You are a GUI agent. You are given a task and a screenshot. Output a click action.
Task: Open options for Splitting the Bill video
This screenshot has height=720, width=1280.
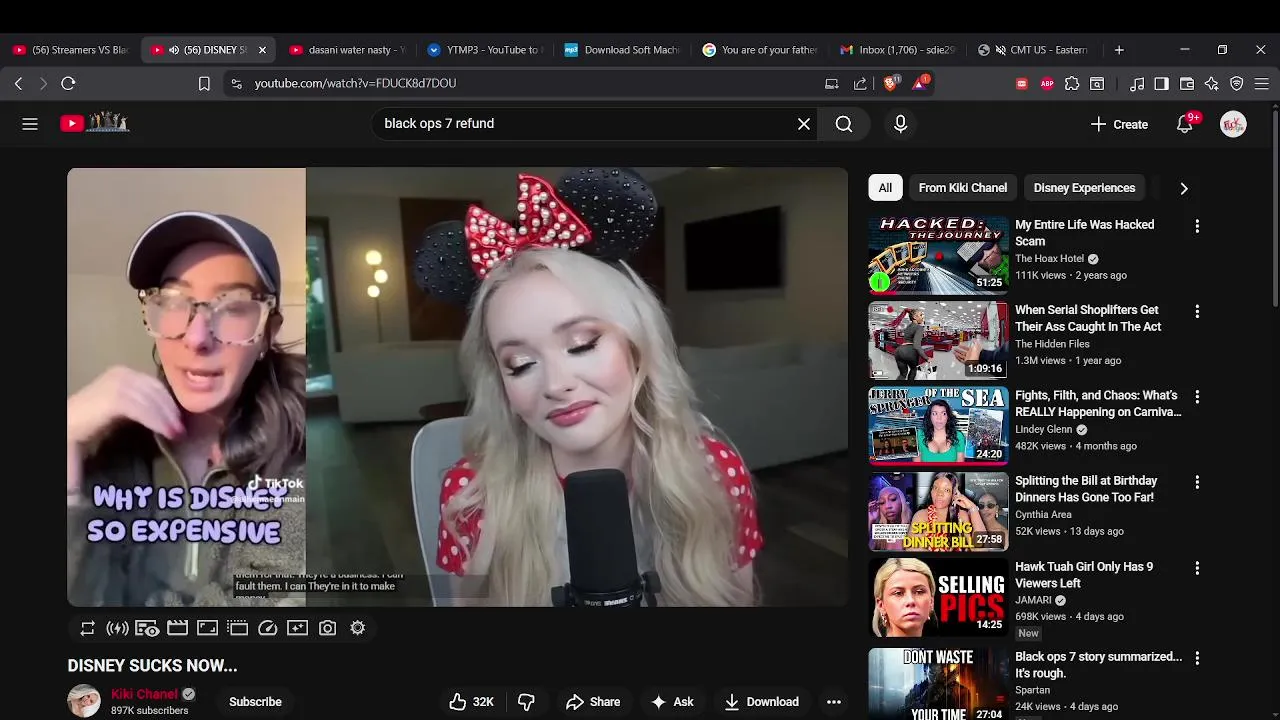pyautogui.click(x=1197, y=483)
